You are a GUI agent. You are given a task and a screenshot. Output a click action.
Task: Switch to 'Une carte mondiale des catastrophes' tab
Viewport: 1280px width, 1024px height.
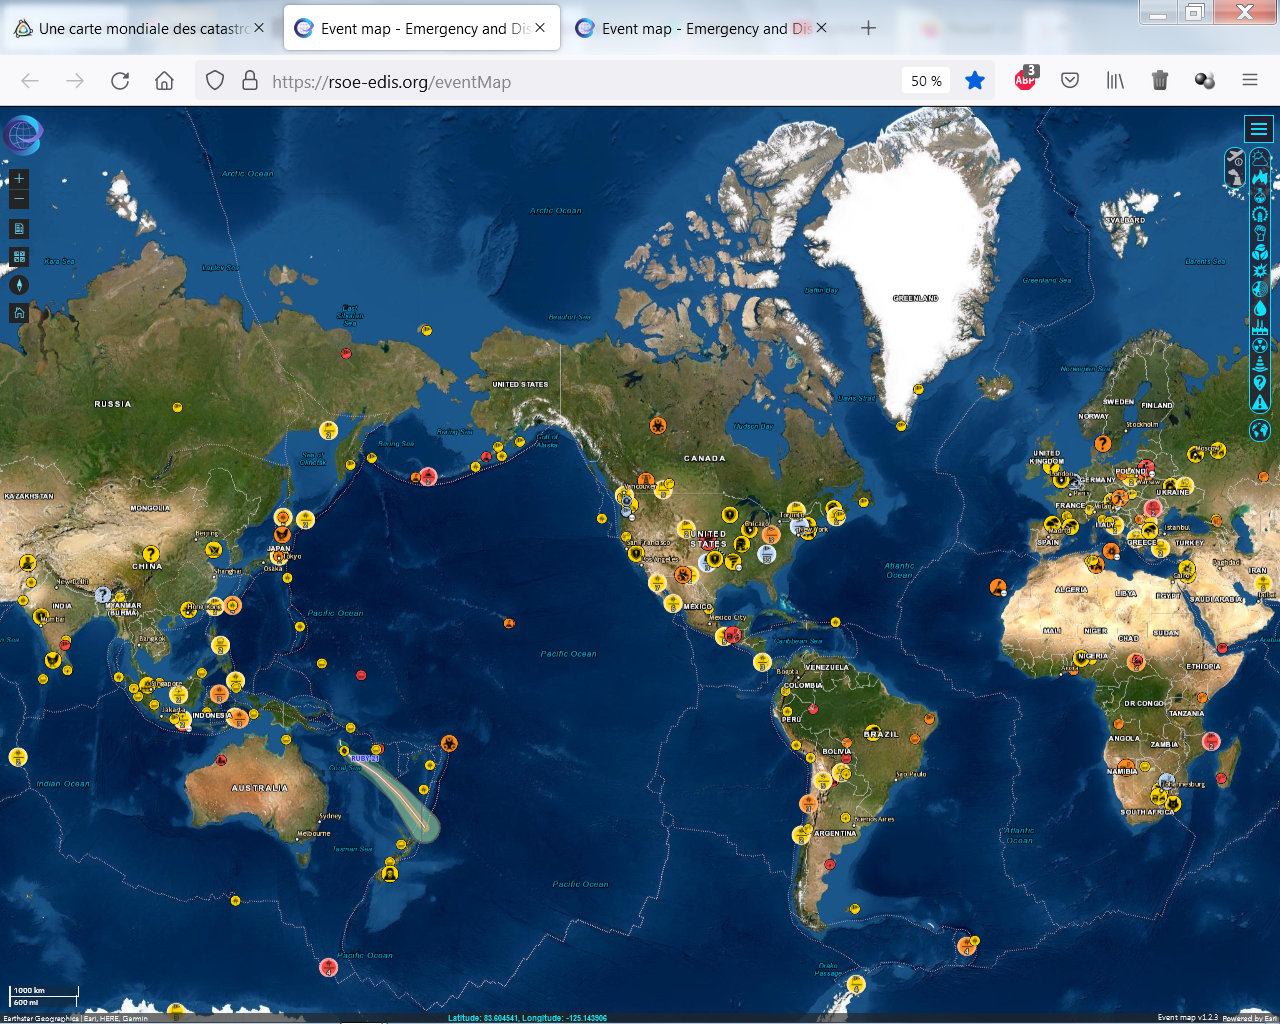click(140, 29)
